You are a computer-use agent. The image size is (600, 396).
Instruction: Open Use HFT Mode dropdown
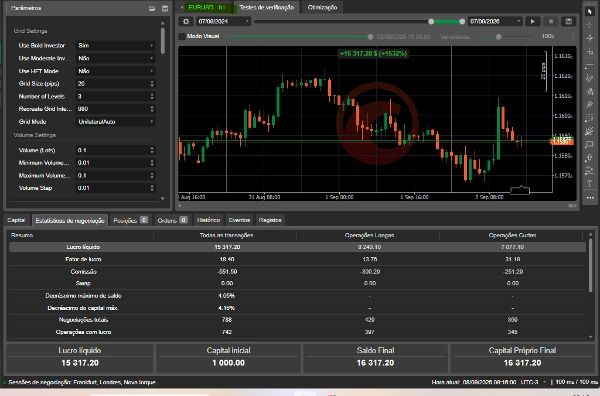pos(115,71)
